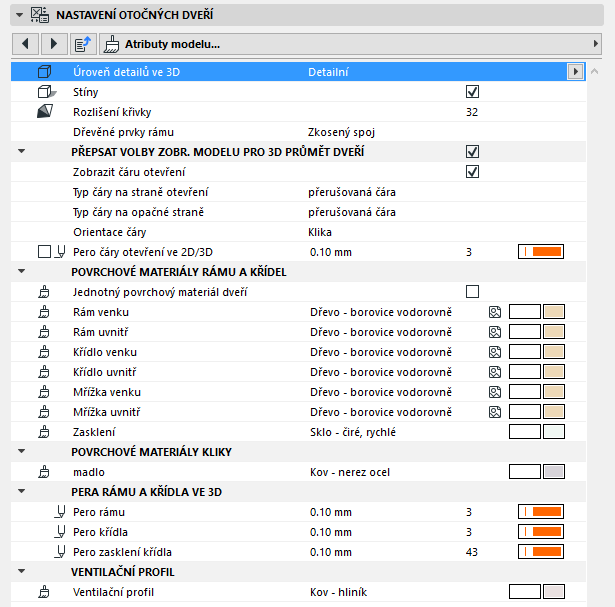Disable the Stíny checkbox

tap(472, 91)
